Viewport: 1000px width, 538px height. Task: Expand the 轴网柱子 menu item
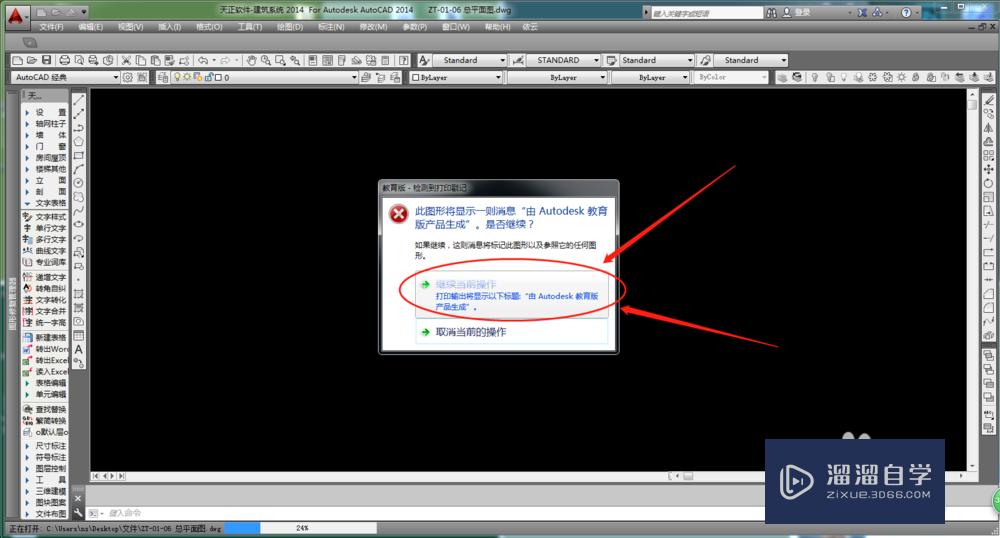(x=46, y=124)
